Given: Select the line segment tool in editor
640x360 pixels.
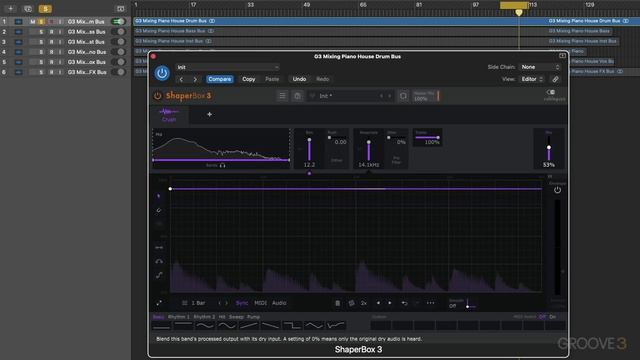Looking at the screenshot, I should (159, 247).
